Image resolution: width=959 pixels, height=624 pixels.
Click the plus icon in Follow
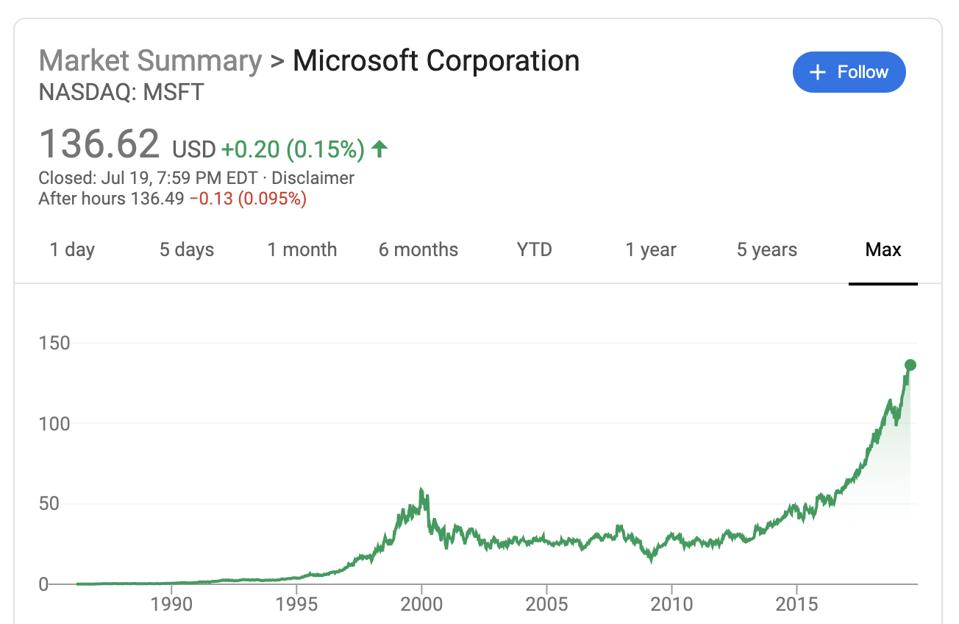tap(818, 72)
